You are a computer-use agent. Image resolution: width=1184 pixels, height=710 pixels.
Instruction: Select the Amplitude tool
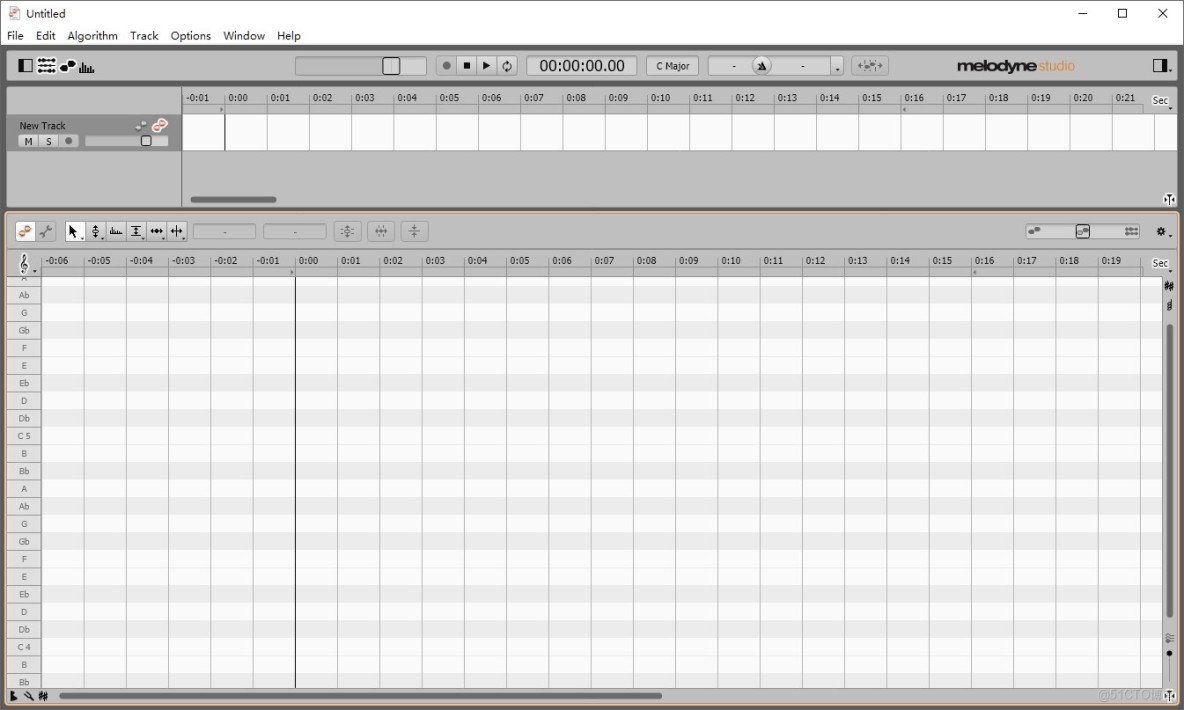click(x=136, y=231)
